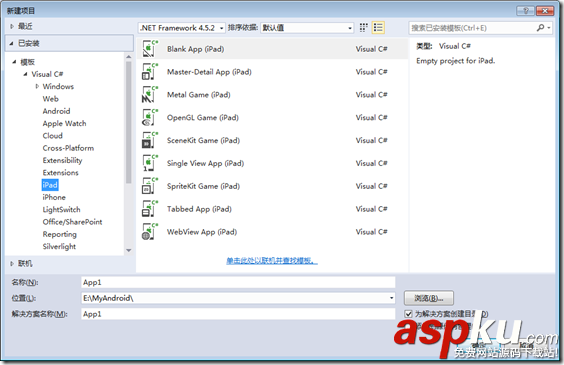Screen dimensions: 564x365
Task: Select the Metal Game (iPad) template icon
Action: [x=150, y=95]
